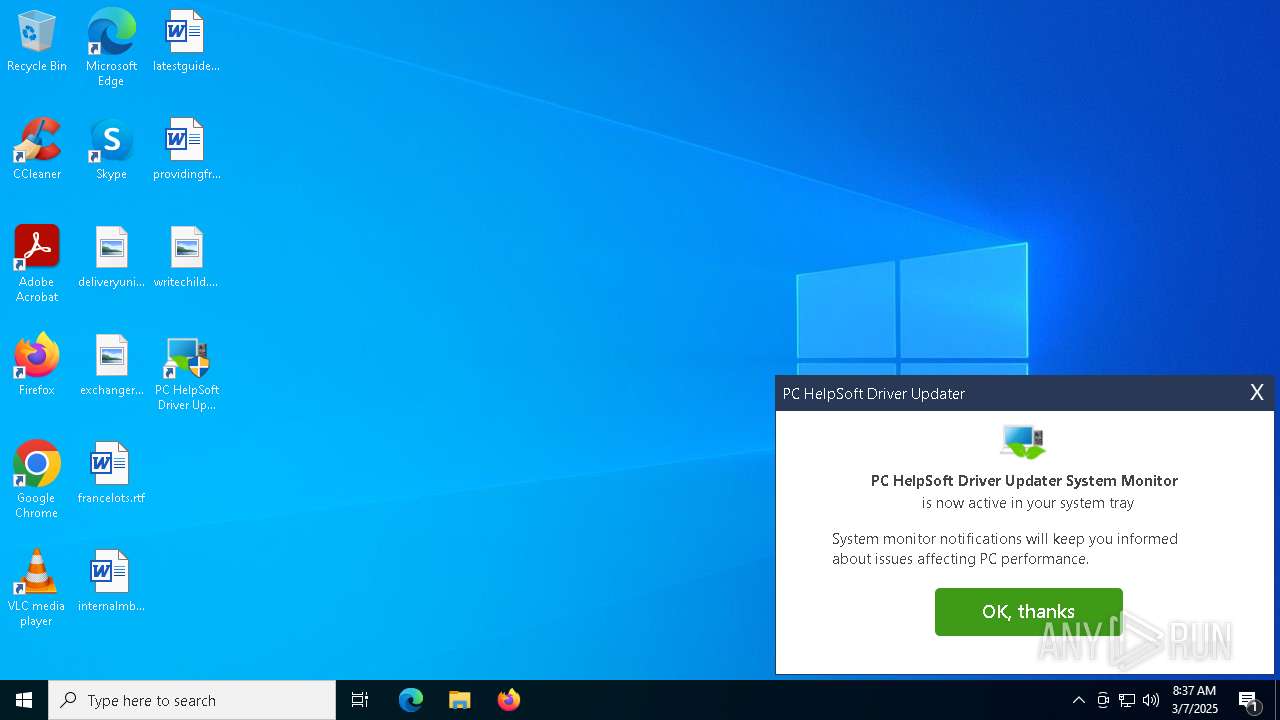The height and width of the screenshot is (720, 1280).
Task: Open the Action Center notifications icon
Action: click(x=1249, y=700)
